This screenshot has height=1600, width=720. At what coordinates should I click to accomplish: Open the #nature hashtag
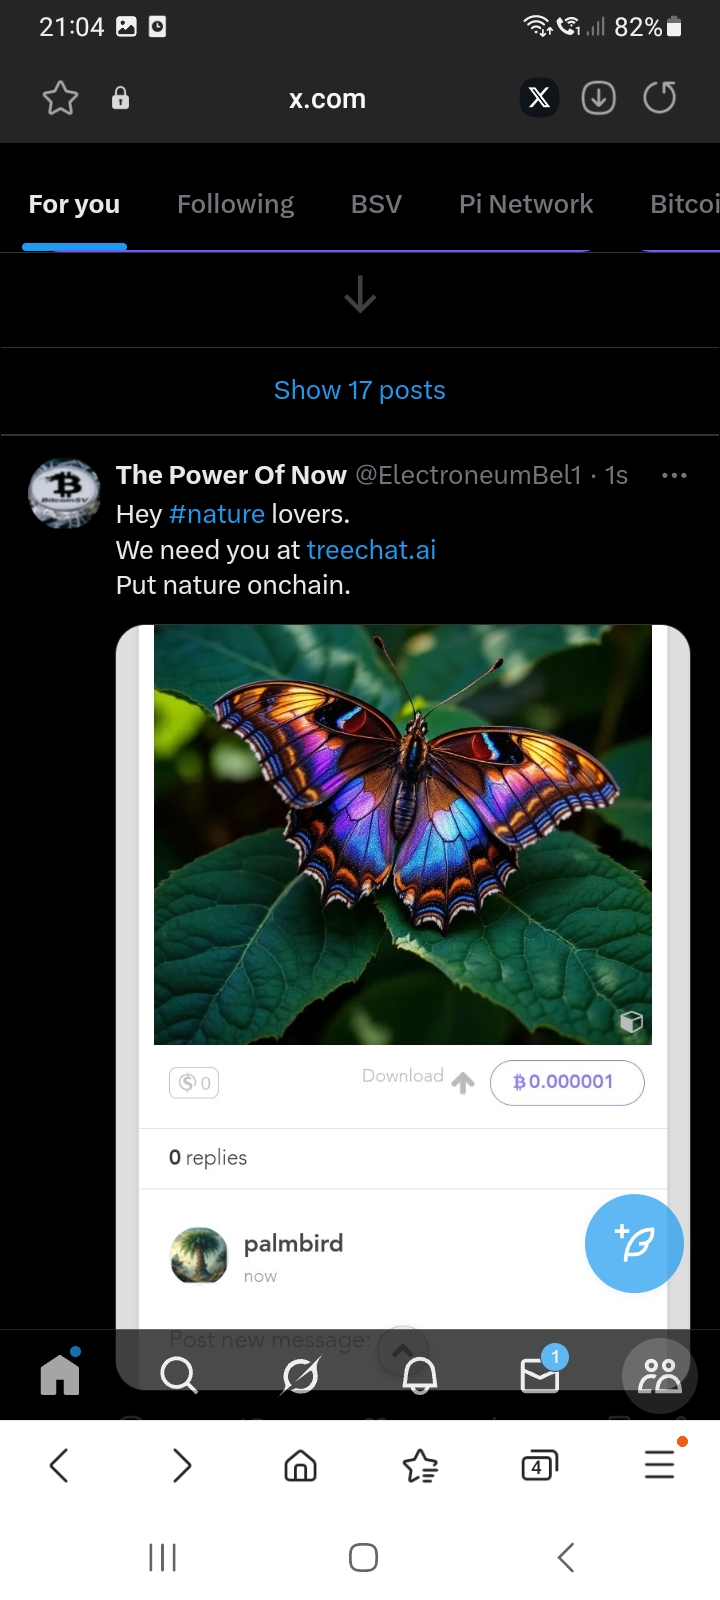pyautogui.click(x=217, y=514)
